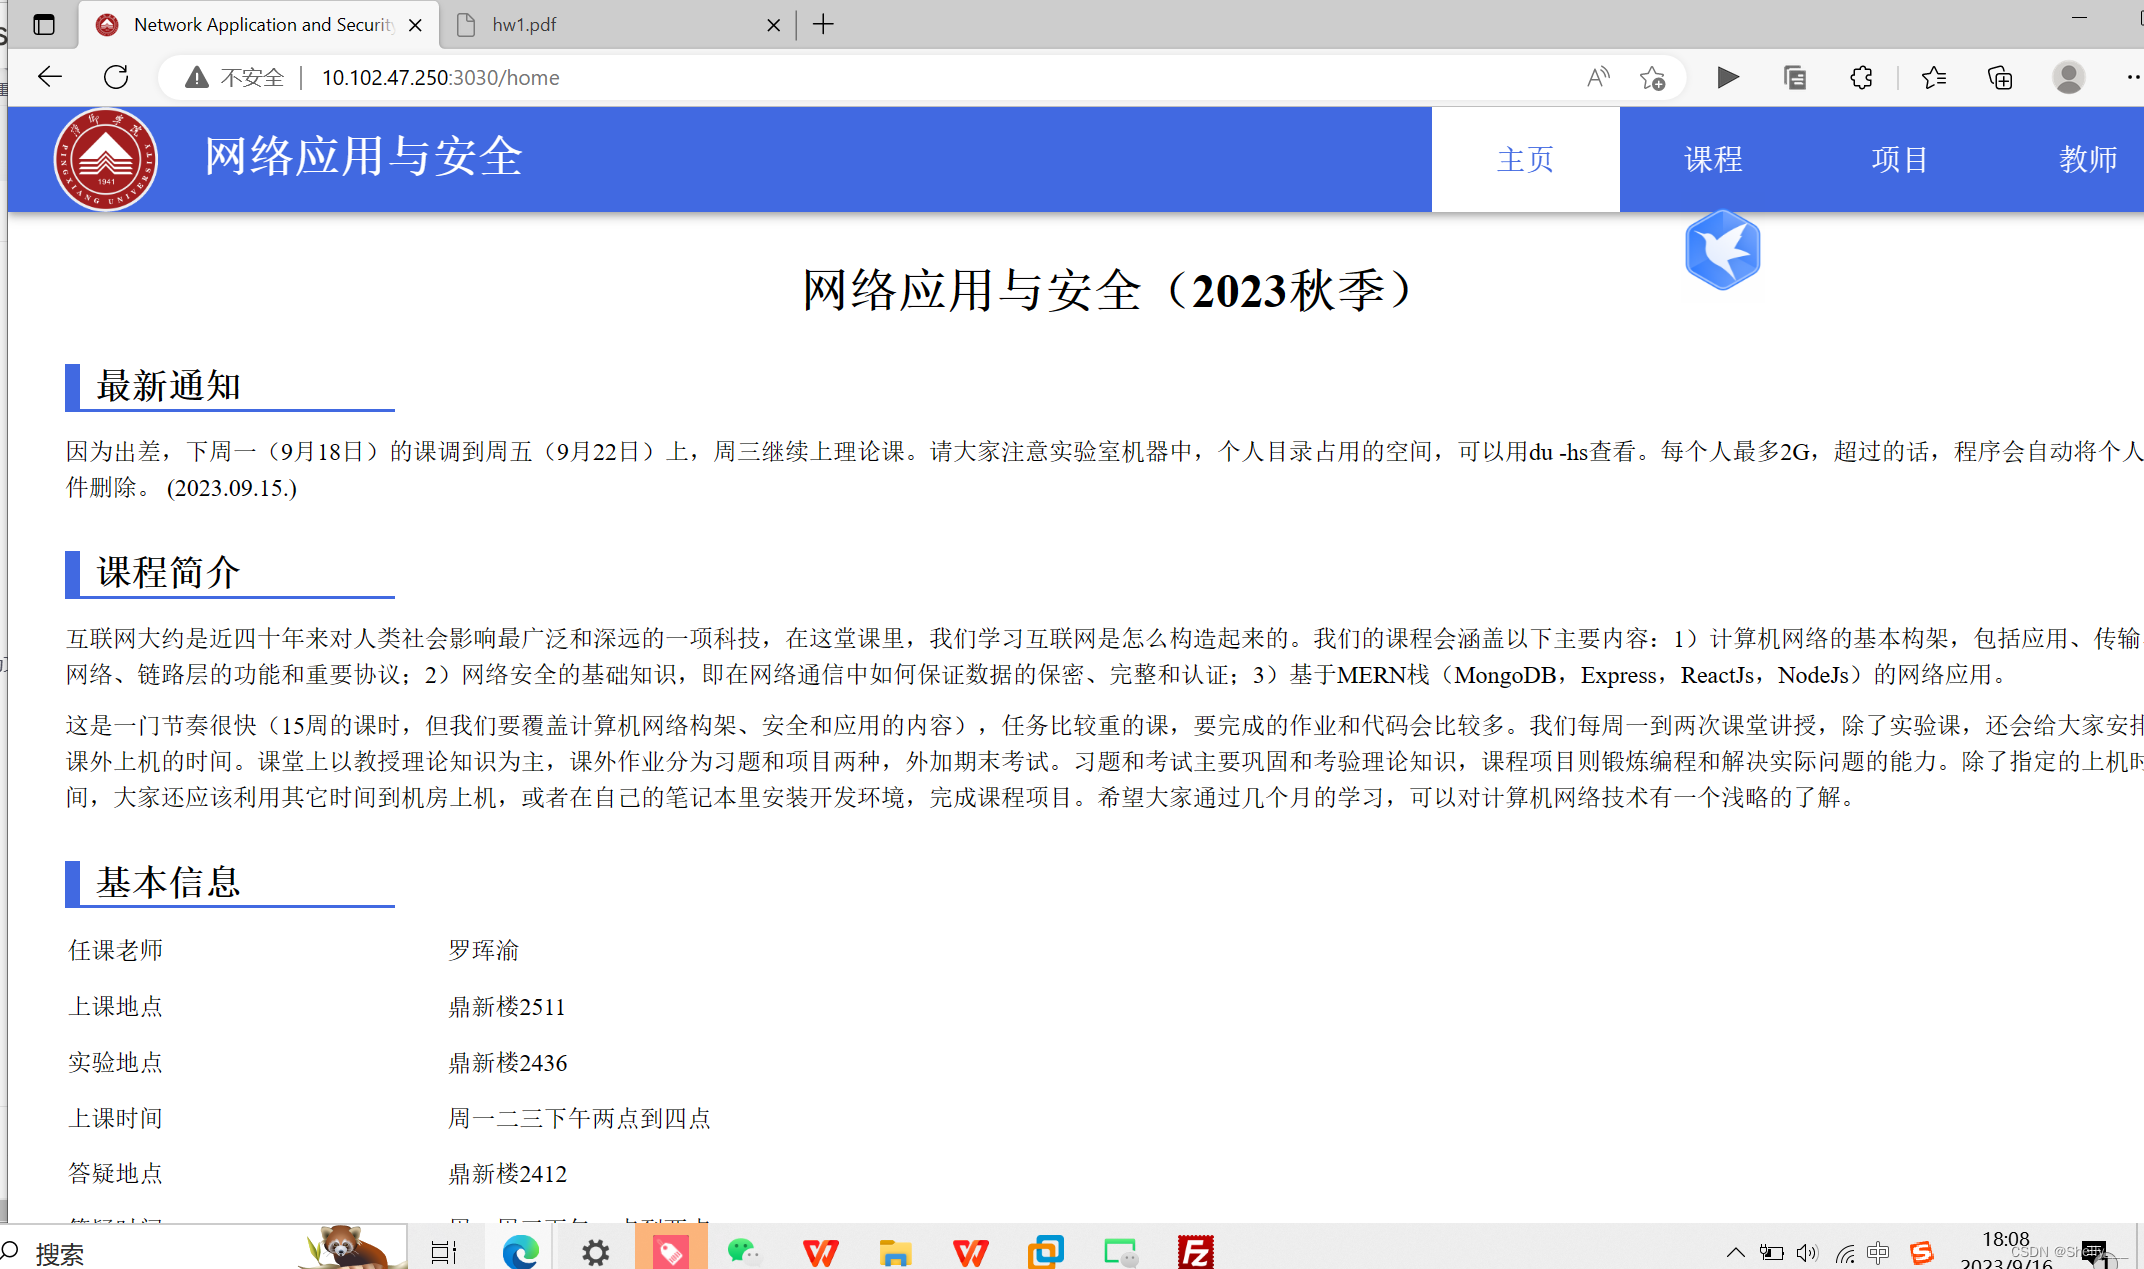
Task: Show hidden system tray icons chevron
Action: 1736,1252
